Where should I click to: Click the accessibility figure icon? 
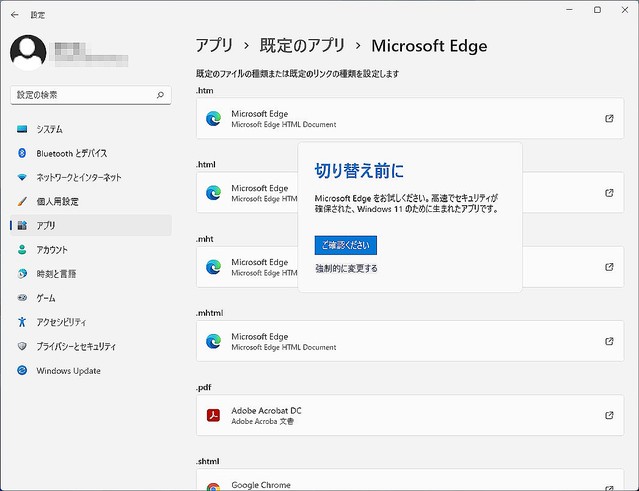pos(22,322)
